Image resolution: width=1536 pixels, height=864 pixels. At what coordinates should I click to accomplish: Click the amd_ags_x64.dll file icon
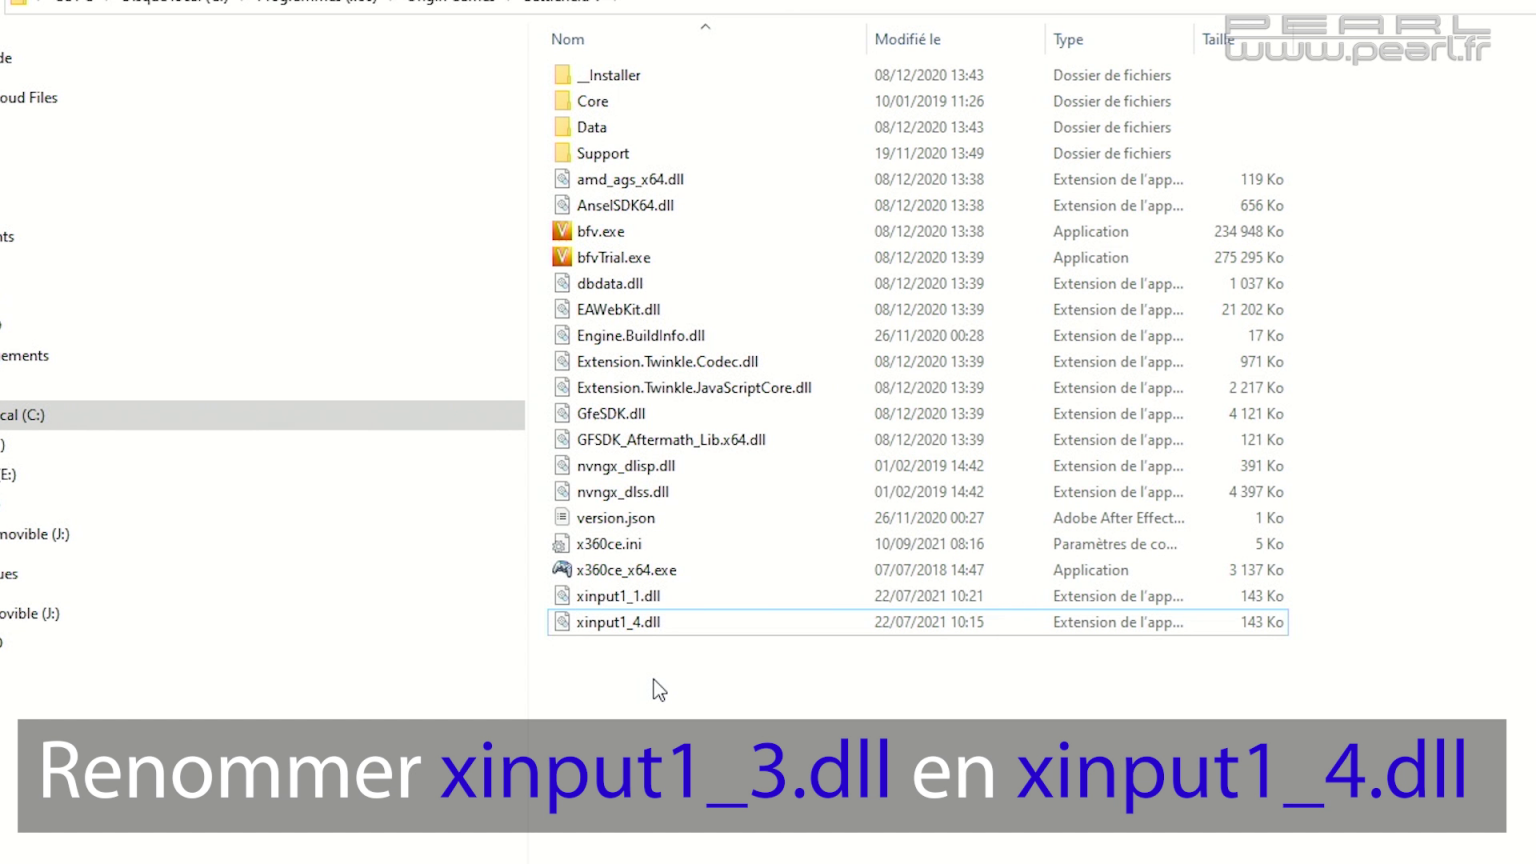562,179
